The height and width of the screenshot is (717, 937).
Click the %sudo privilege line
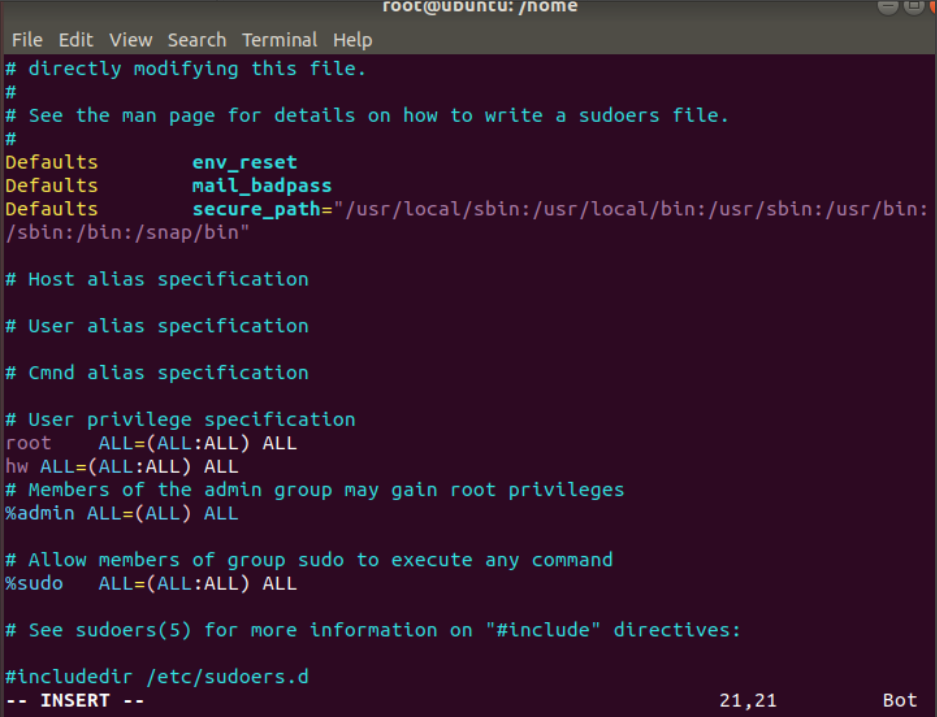tap(151, 583)
